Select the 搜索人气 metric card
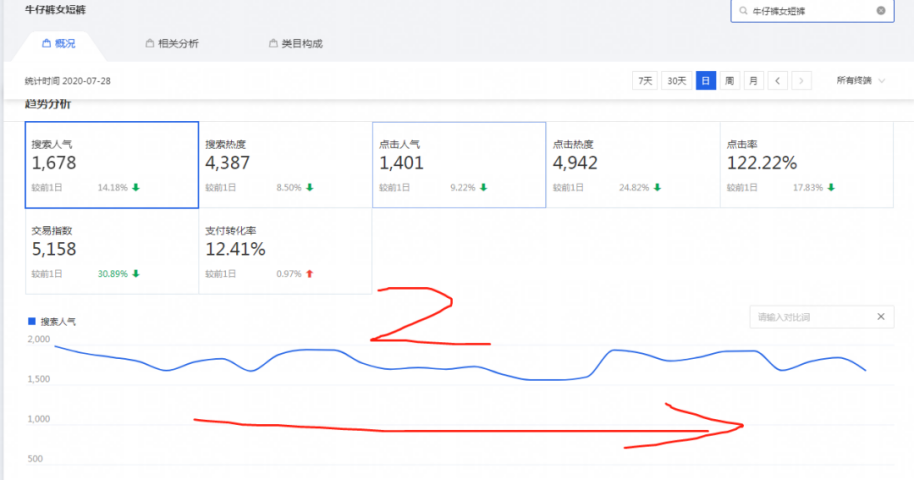Image resolution: width=915 pixels, height=480 pixels. (111, 164)
